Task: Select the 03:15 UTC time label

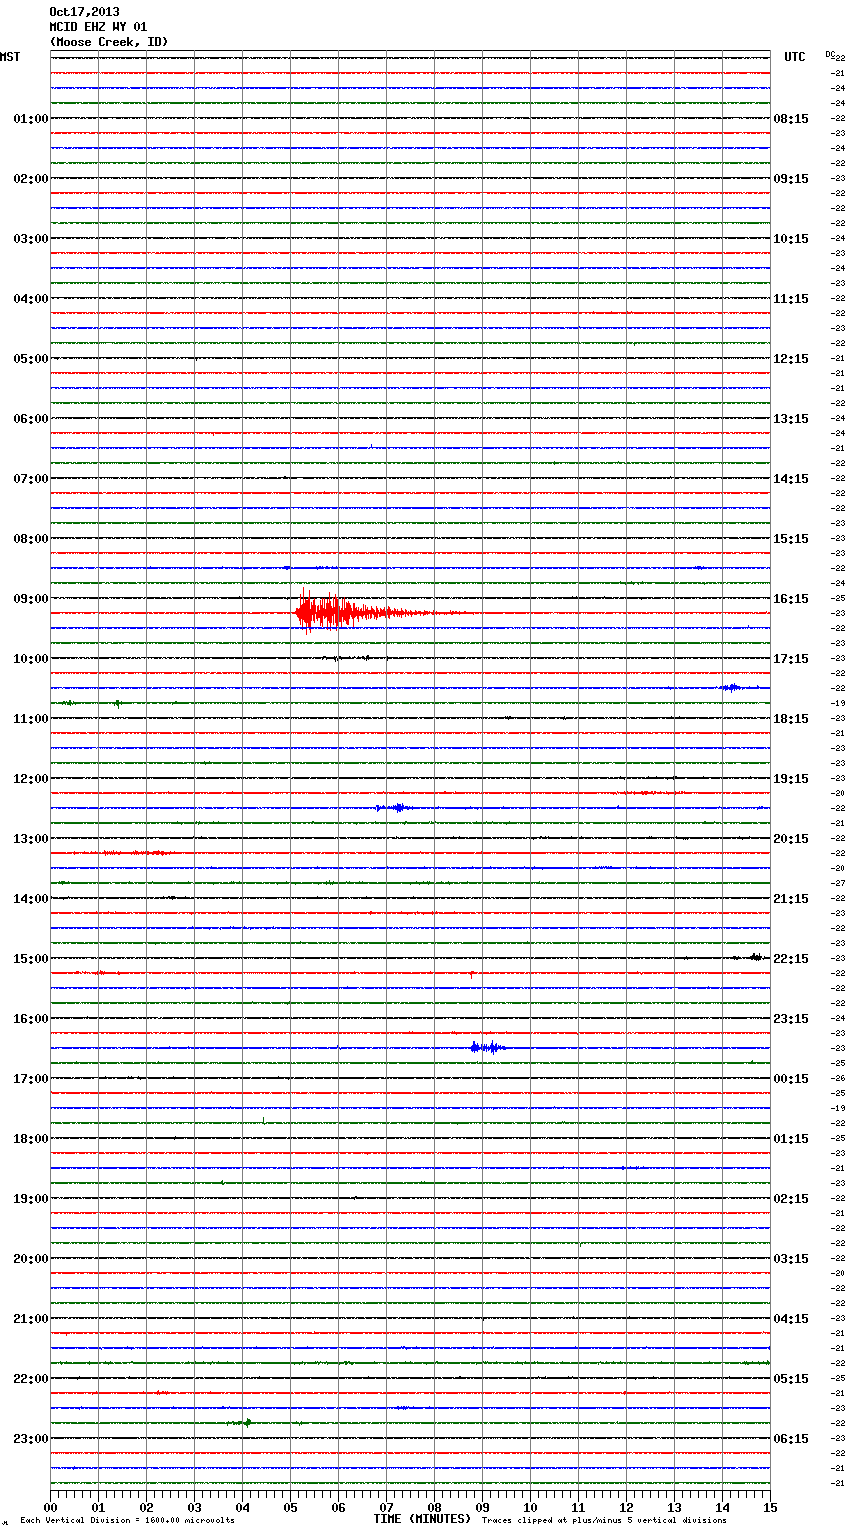Action: (x=791, y=1259)
